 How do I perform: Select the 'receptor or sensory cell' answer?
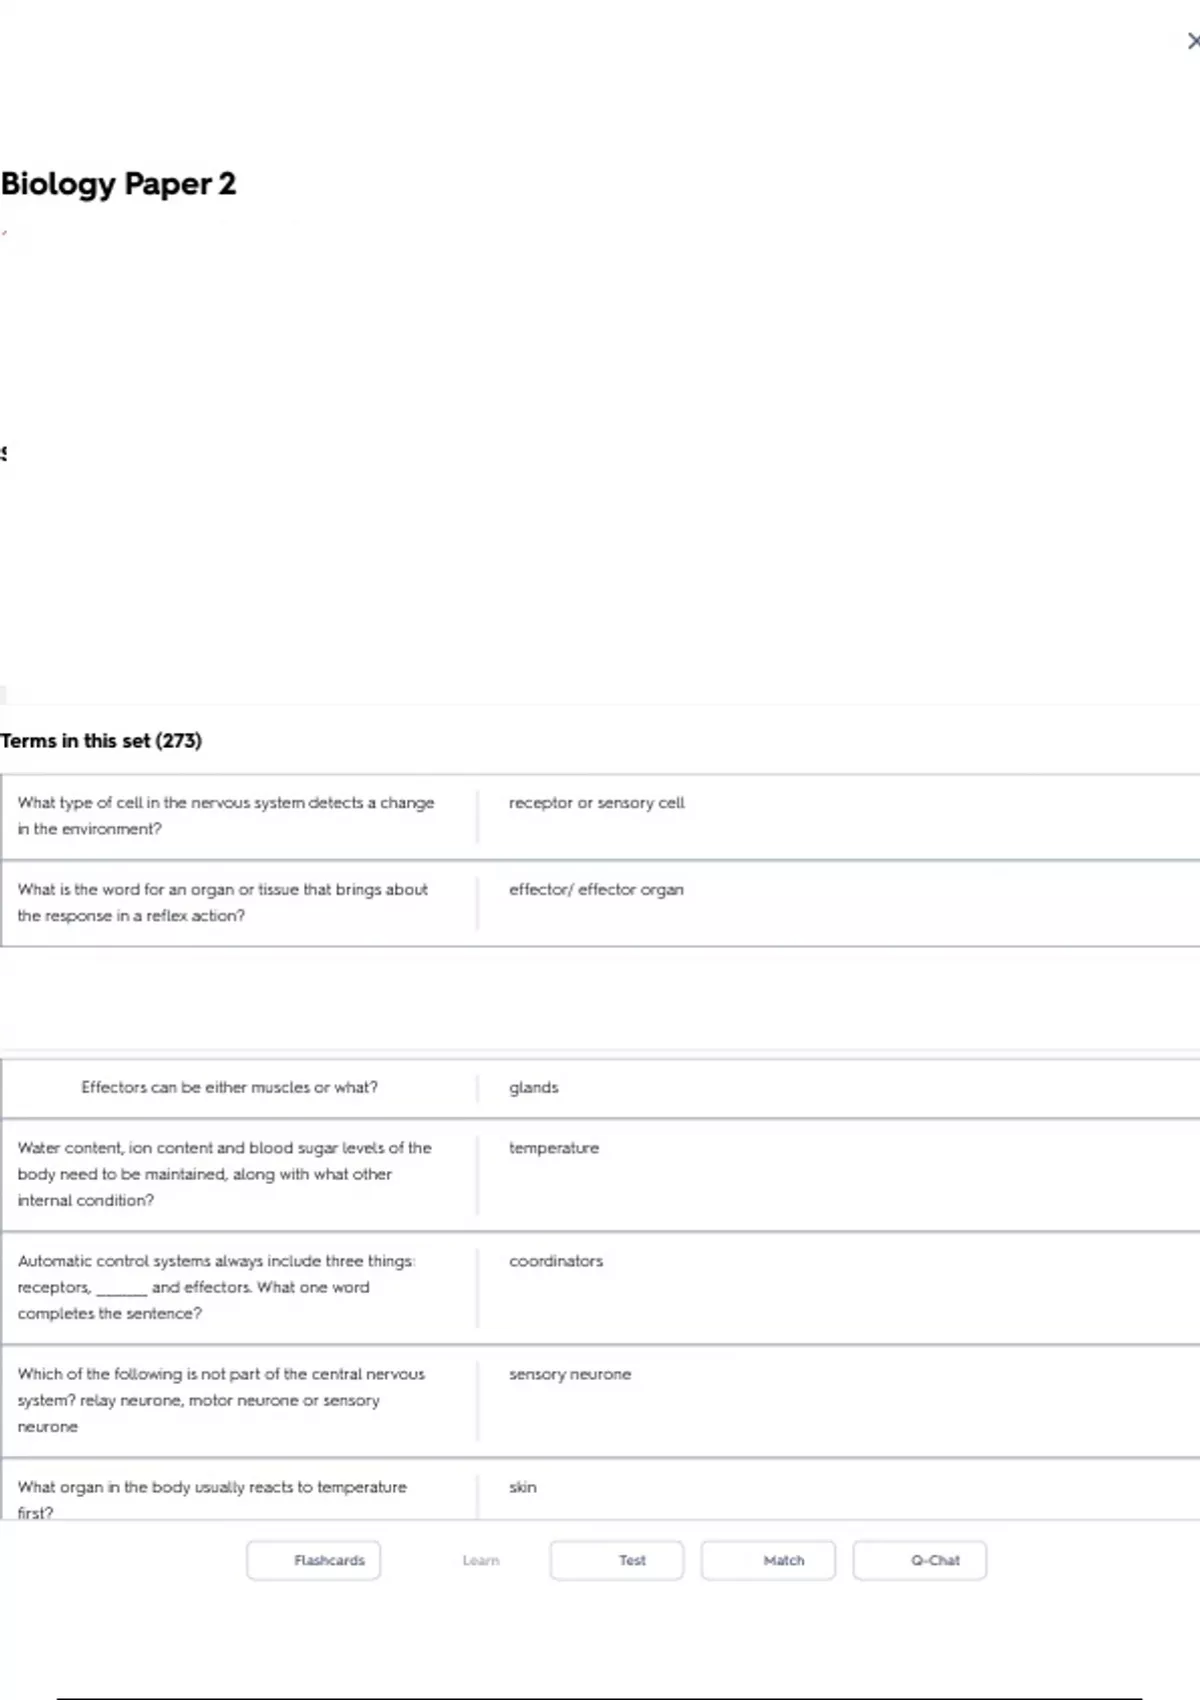pyautogui.click(x=596, y=803)
